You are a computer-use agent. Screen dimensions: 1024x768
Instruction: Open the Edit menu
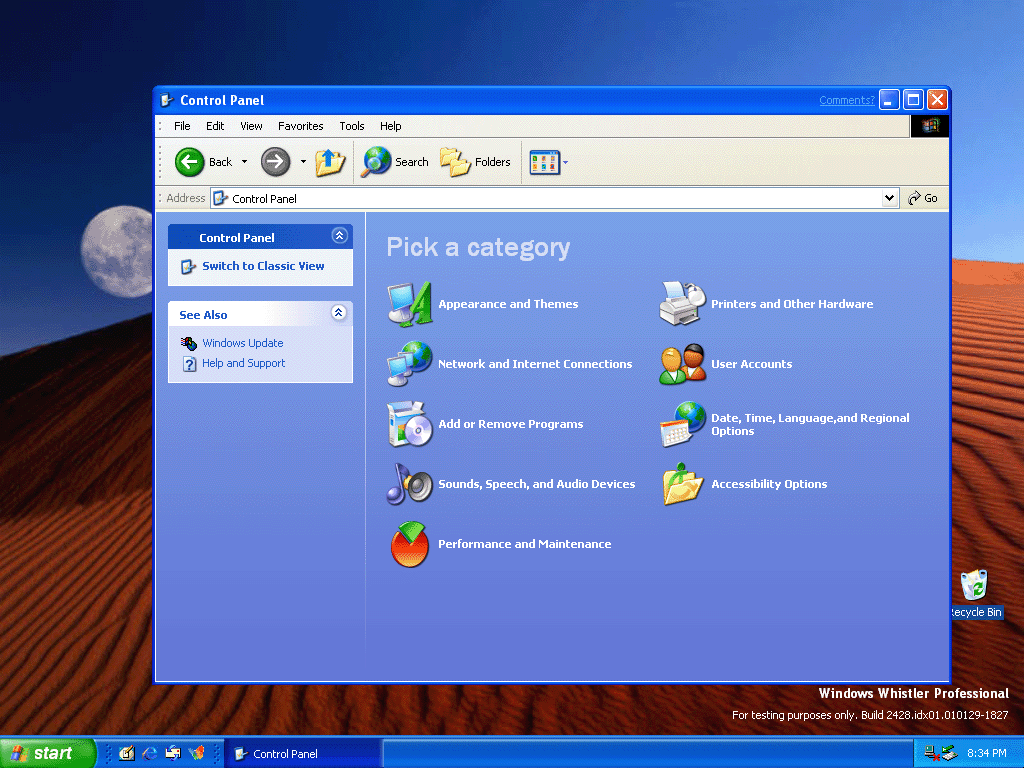(x=215, y=126)
